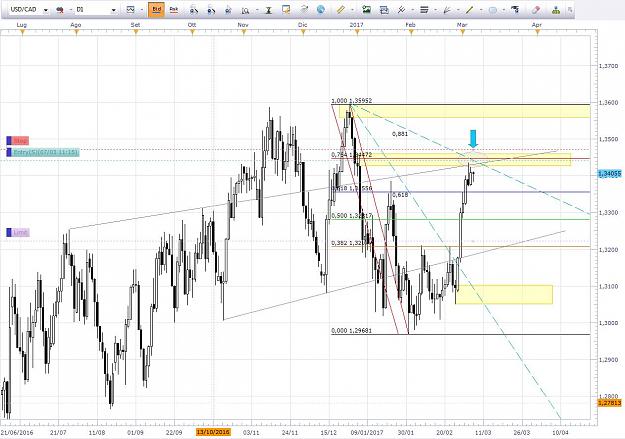Screen dimensions: 625x439
Task: Open the toolbar overflow arrow at far right
Action: [570, 10]
